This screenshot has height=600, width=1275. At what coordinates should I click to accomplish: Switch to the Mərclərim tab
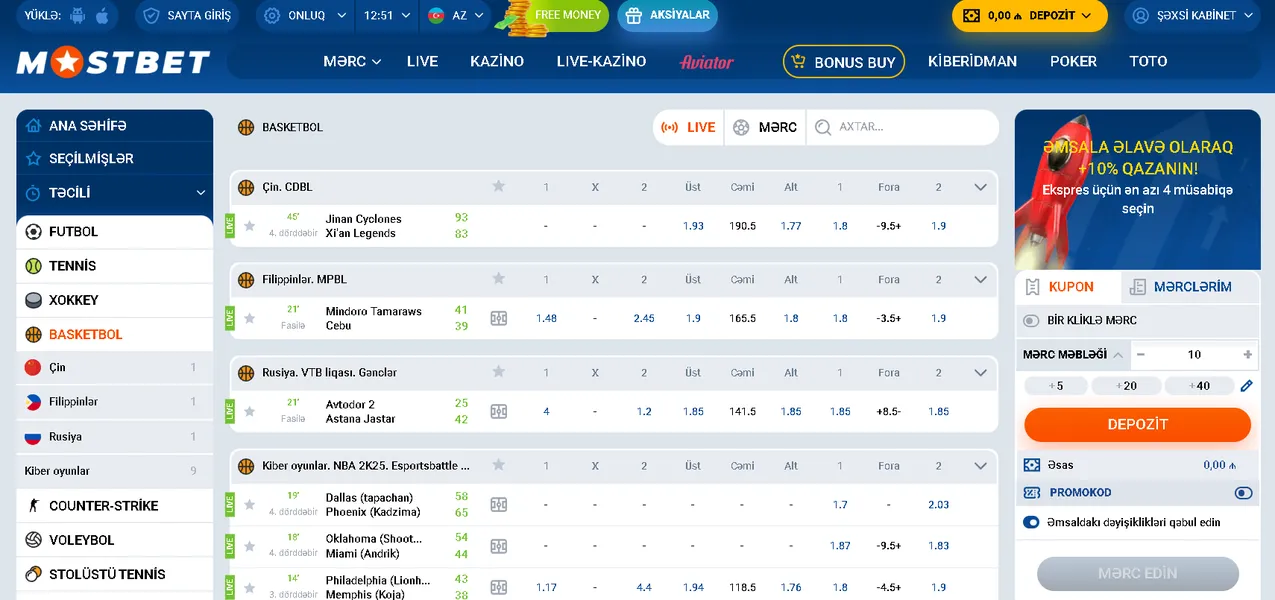coord(1190,287)
